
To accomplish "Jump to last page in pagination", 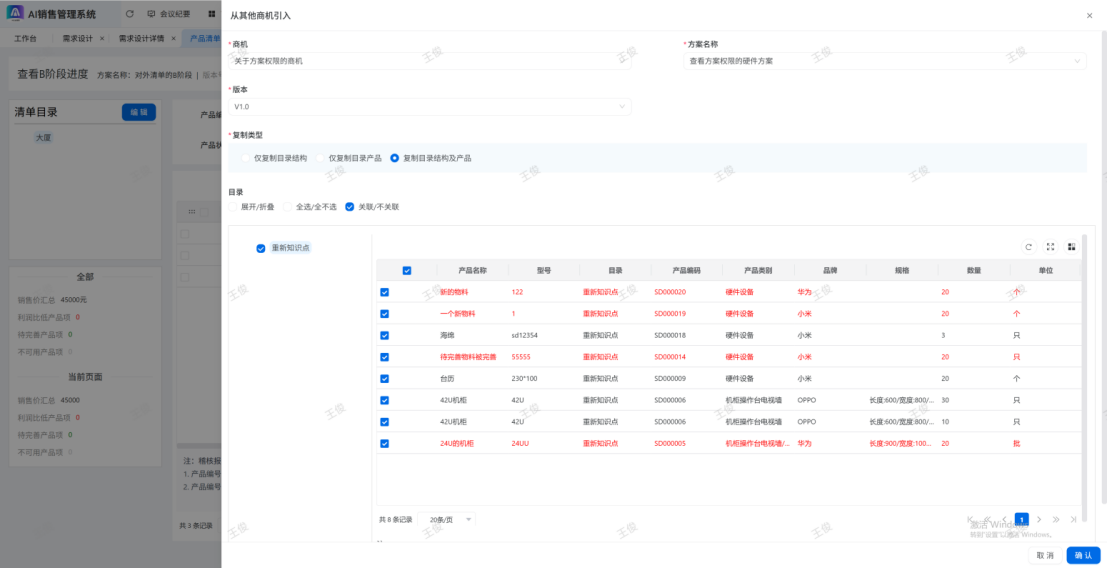I will [1073, 520].
